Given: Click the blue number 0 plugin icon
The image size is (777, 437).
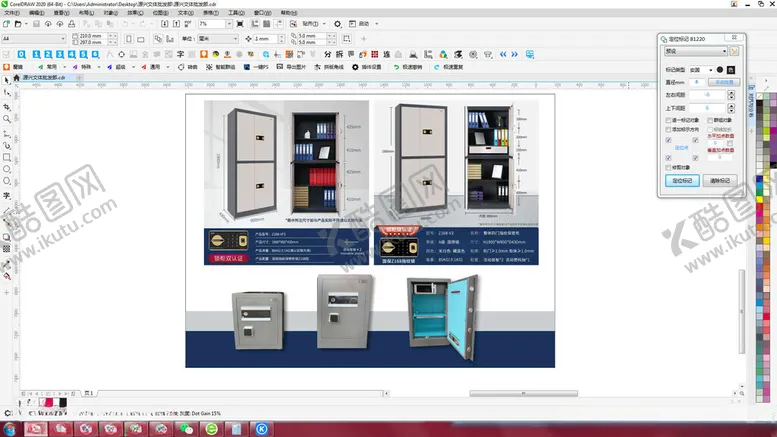Looking at the screenshot, I should coord(21,55).
